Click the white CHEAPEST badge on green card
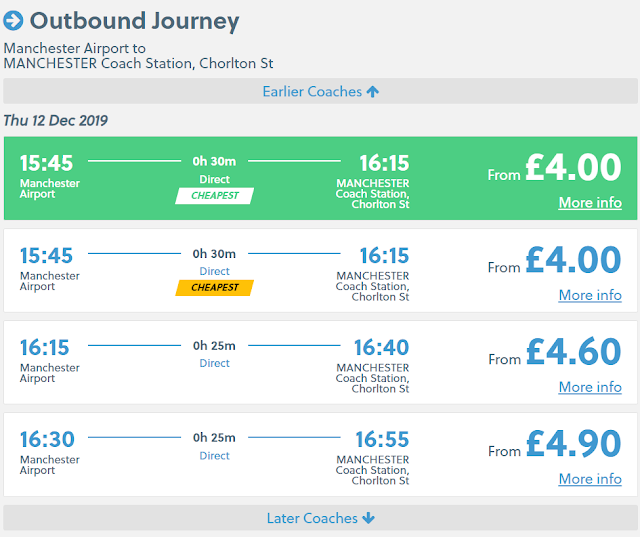This screenshot has width=640, height=537. point(215,196)
